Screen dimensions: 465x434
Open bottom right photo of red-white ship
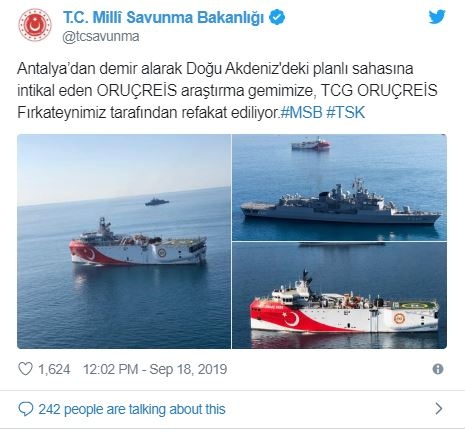339,295
